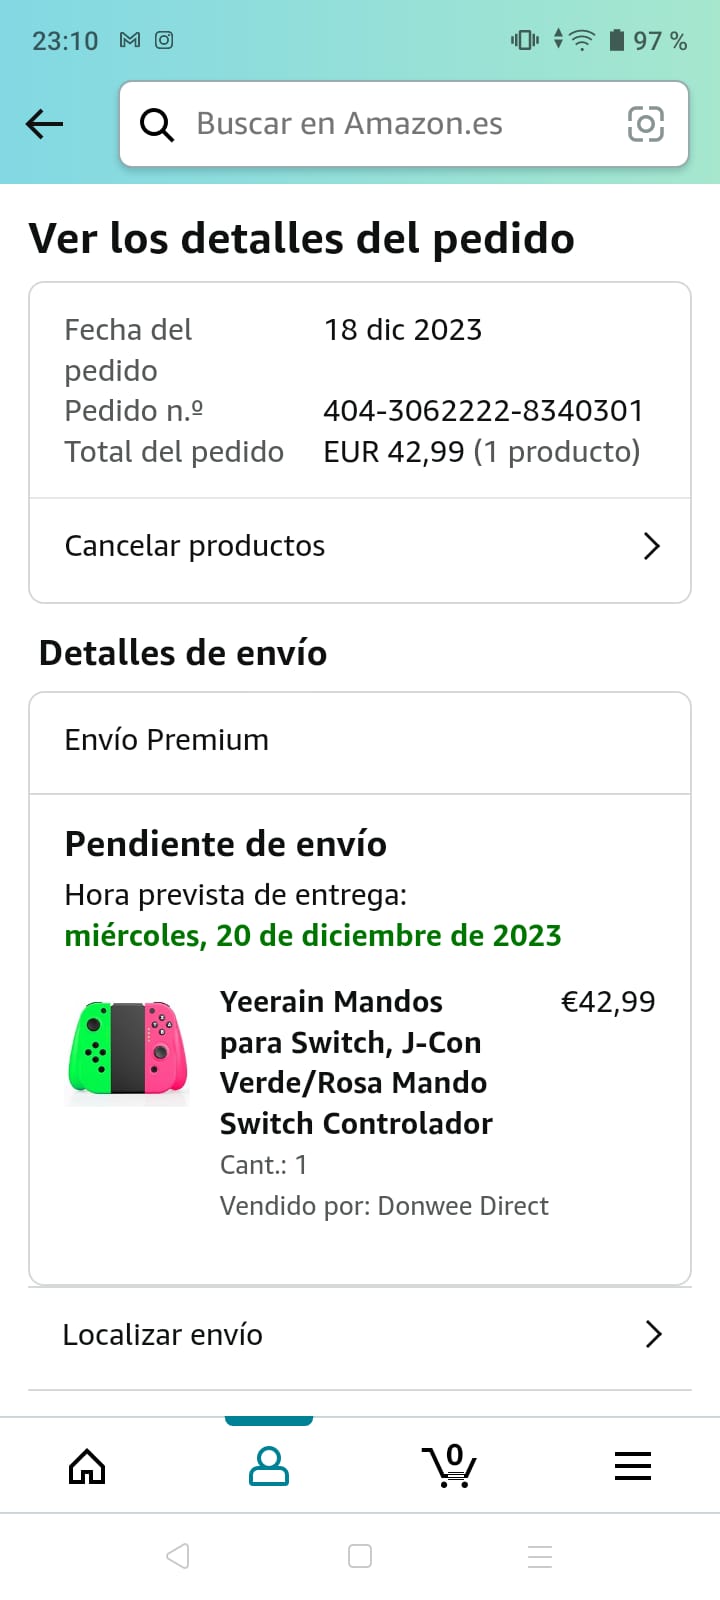This screenshot has width=720, height=1600.
Task: Go to the Home tab icon
Action: click(87, 1466)
